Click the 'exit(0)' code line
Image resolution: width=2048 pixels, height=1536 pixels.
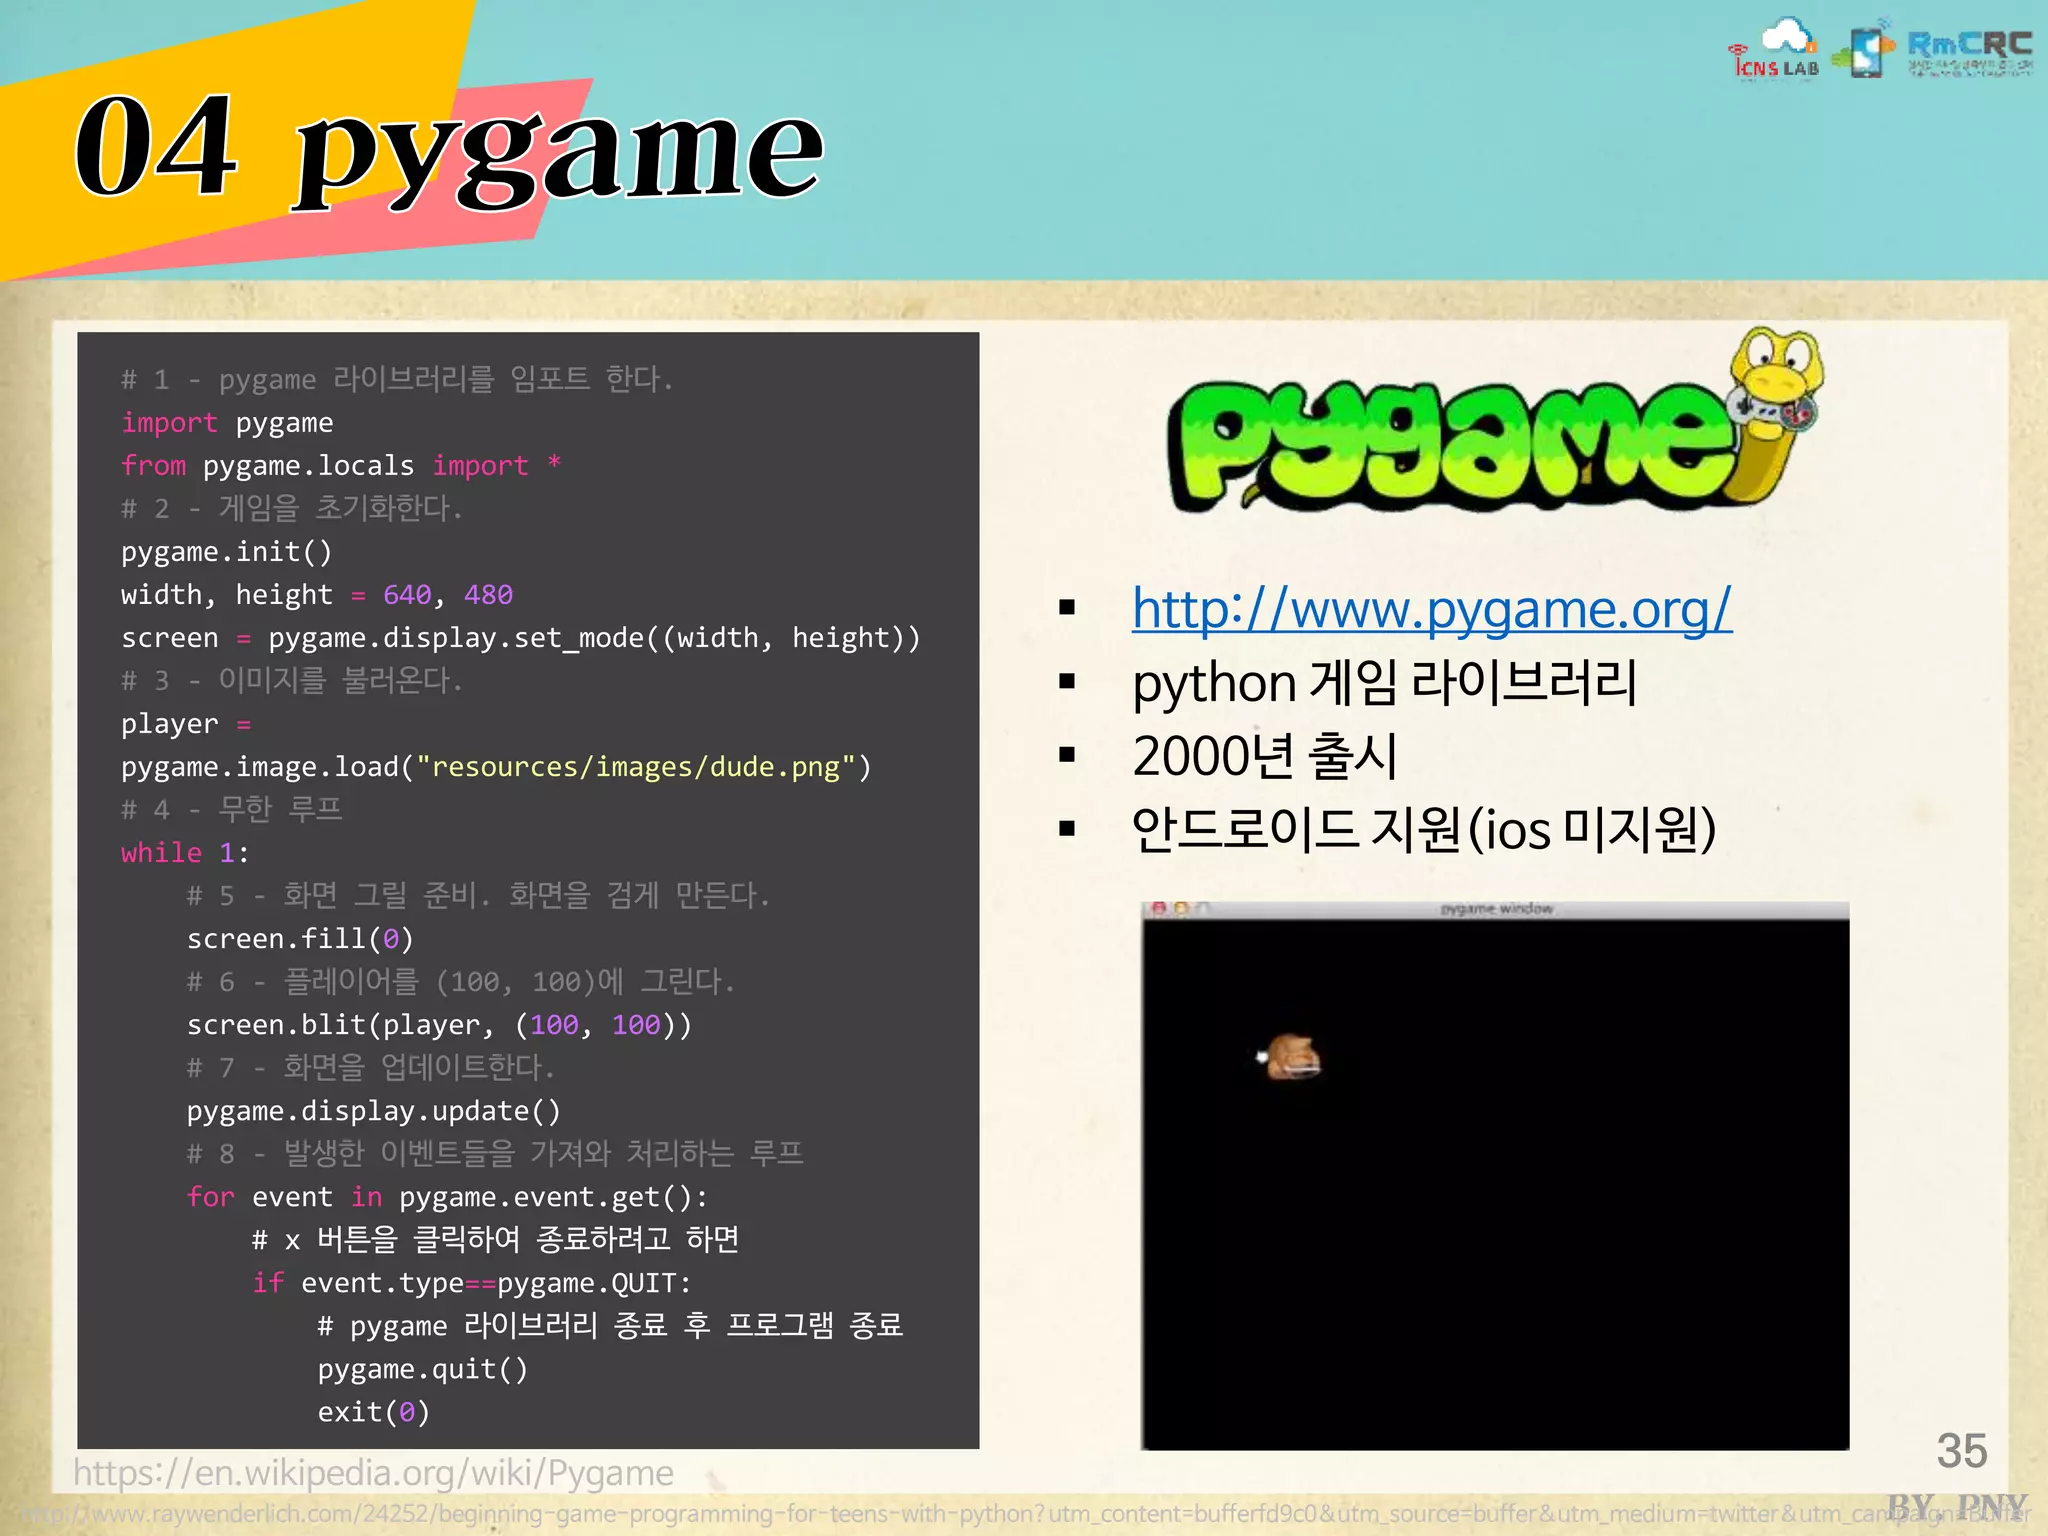(x=374, y=1412)
